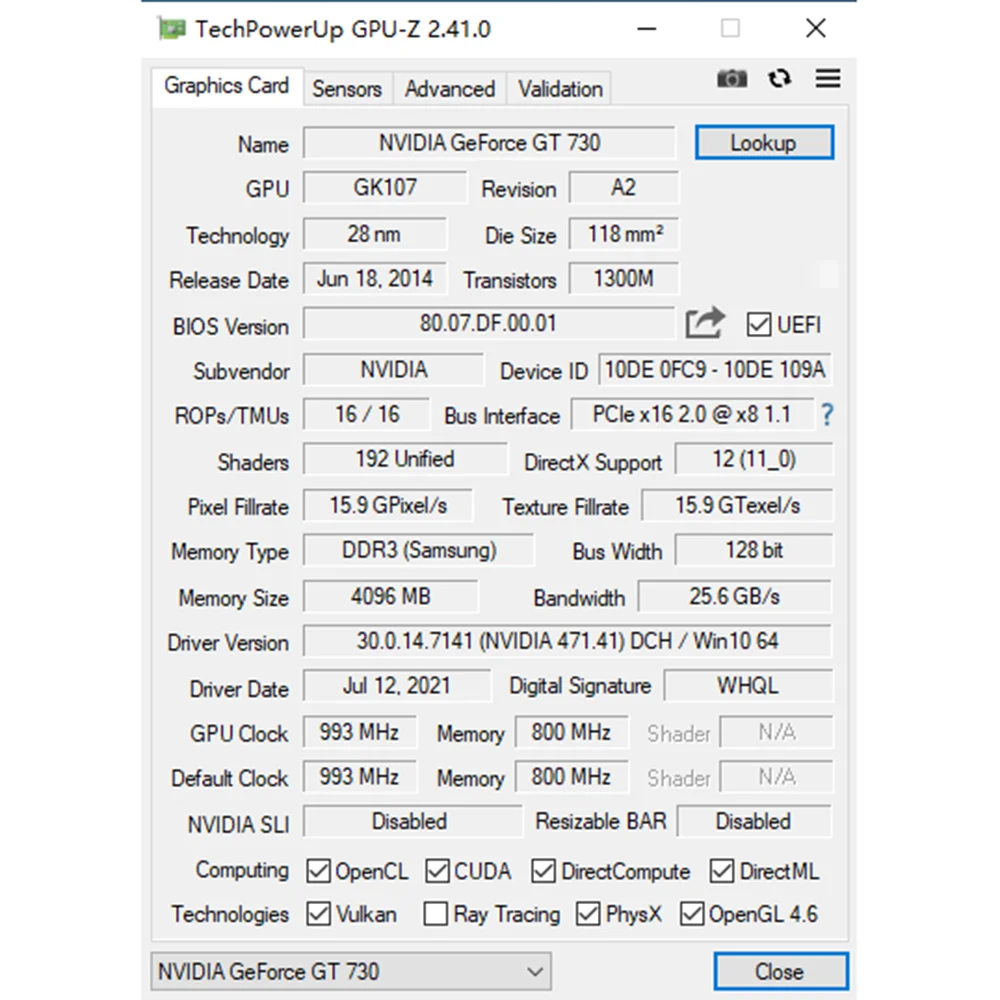Viewport: 1000px width, 1000px height.
Task: Open the hamburger menu icon
Action: [828, 78]
